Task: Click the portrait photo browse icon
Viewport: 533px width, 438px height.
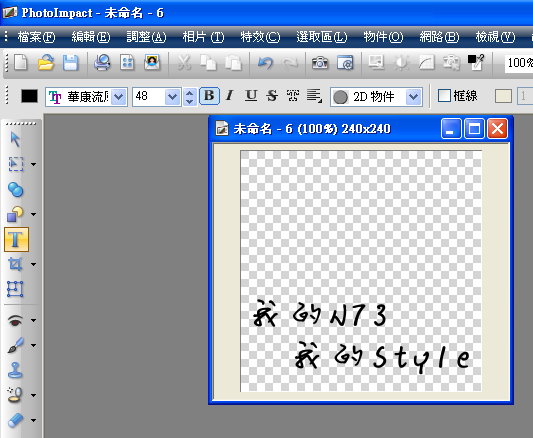Action: [152, 63]
